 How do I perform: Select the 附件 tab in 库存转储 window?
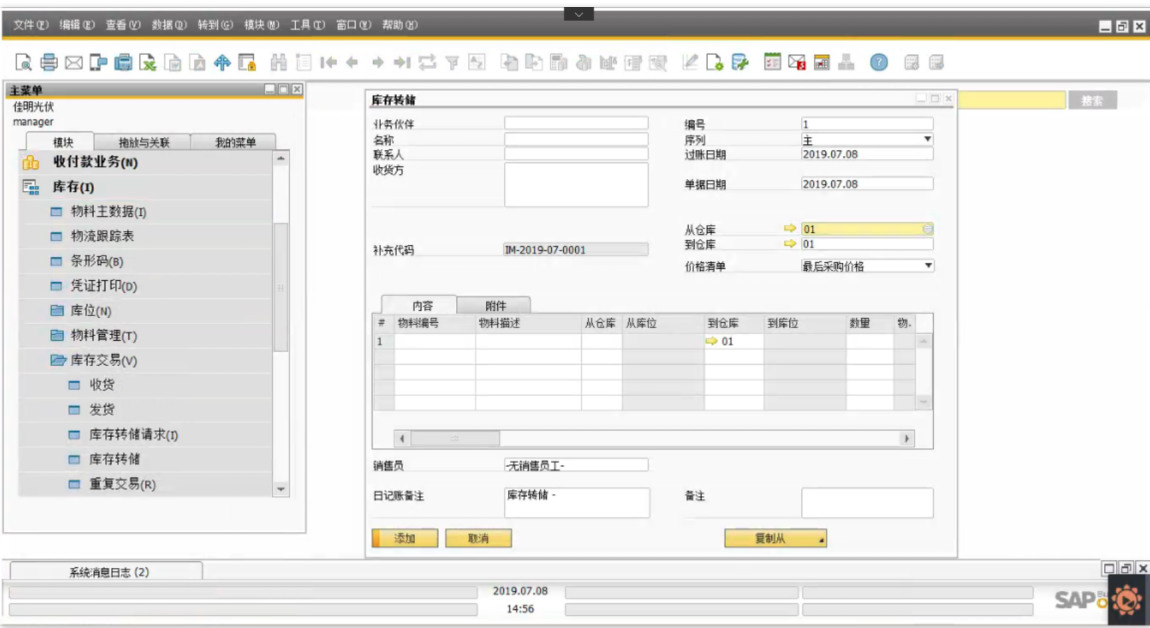pos(495,306)
